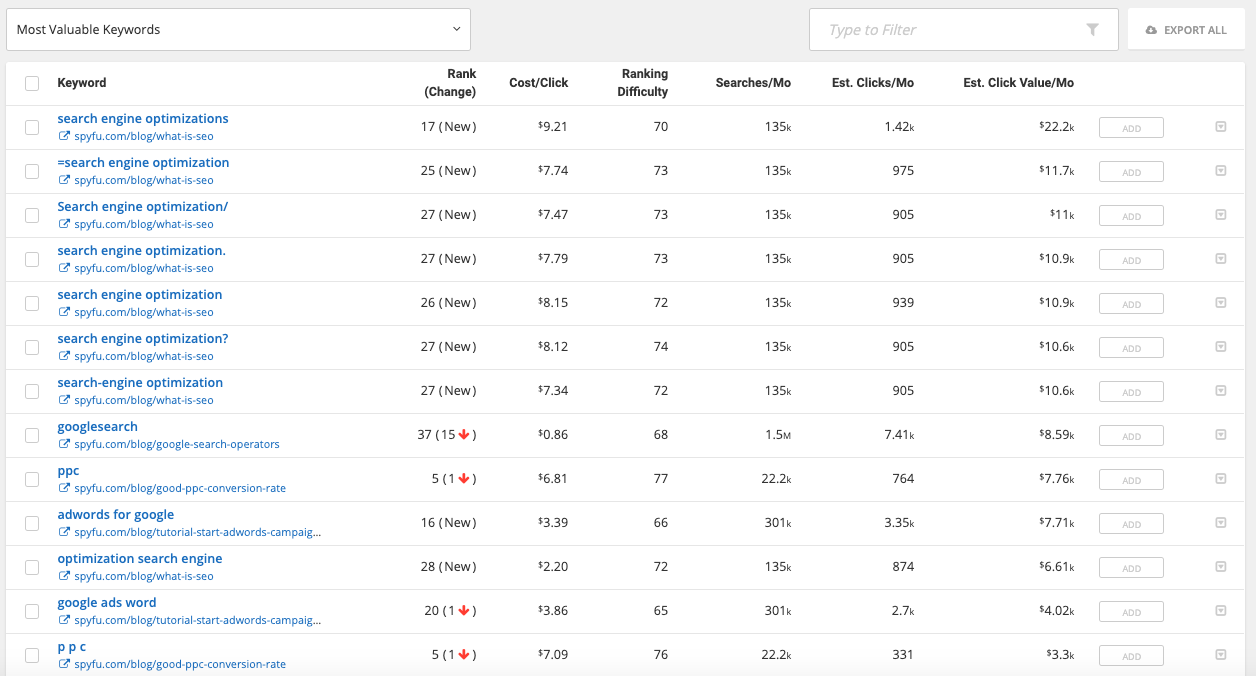
Task: Open row dropdown arrow for 'search engine optimizations'
Action: click(x=1220, y=127)
